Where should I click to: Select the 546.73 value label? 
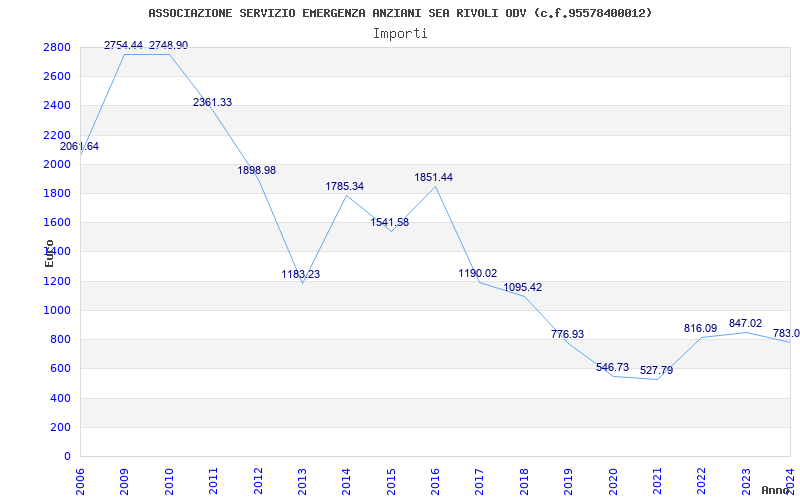pos(612,367)
